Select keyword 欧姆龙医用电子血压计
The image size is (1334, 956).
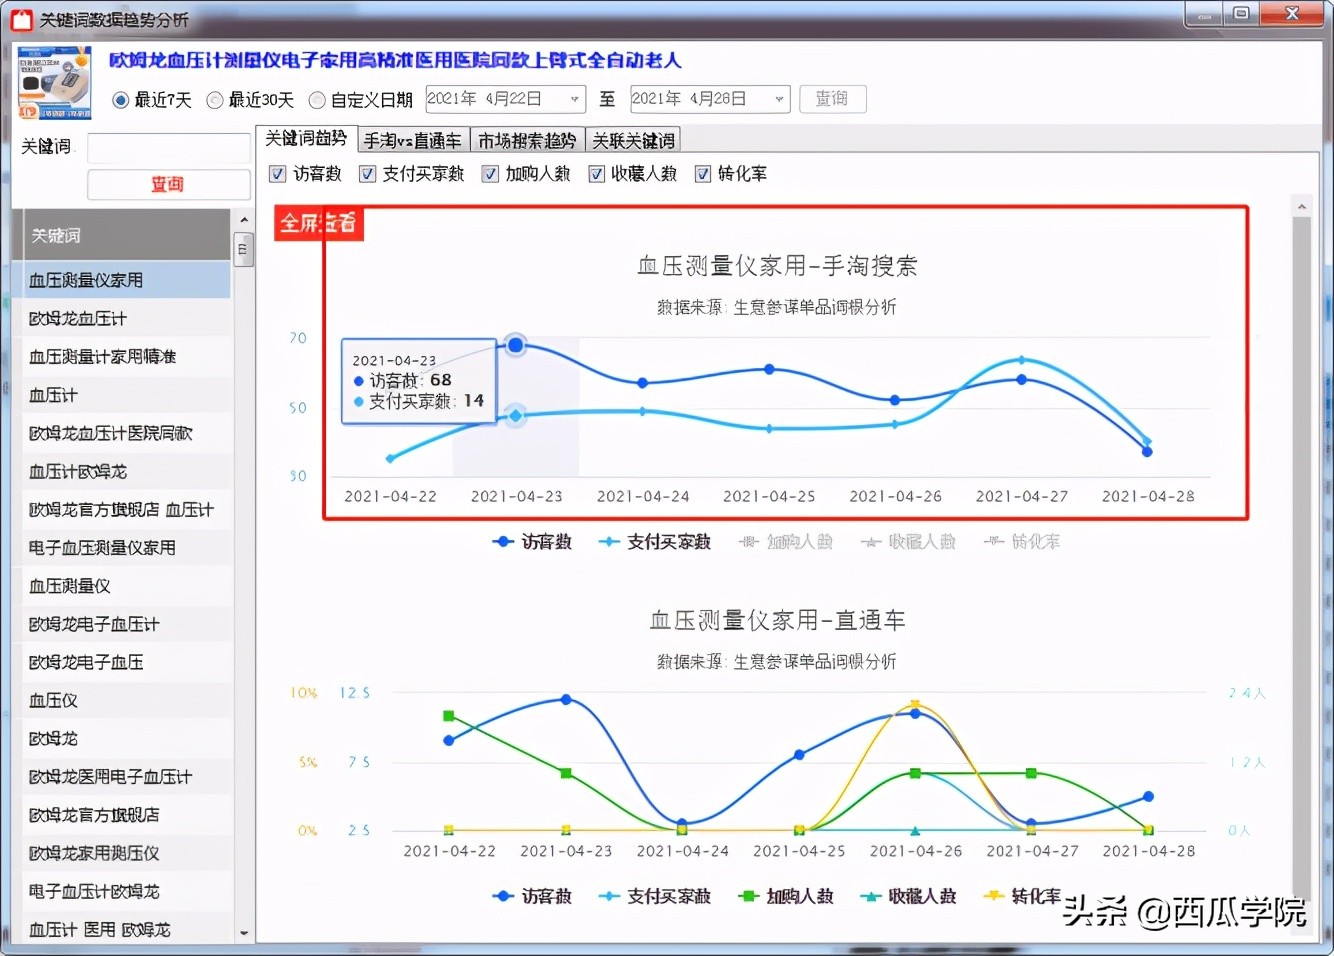coord(124,776)
